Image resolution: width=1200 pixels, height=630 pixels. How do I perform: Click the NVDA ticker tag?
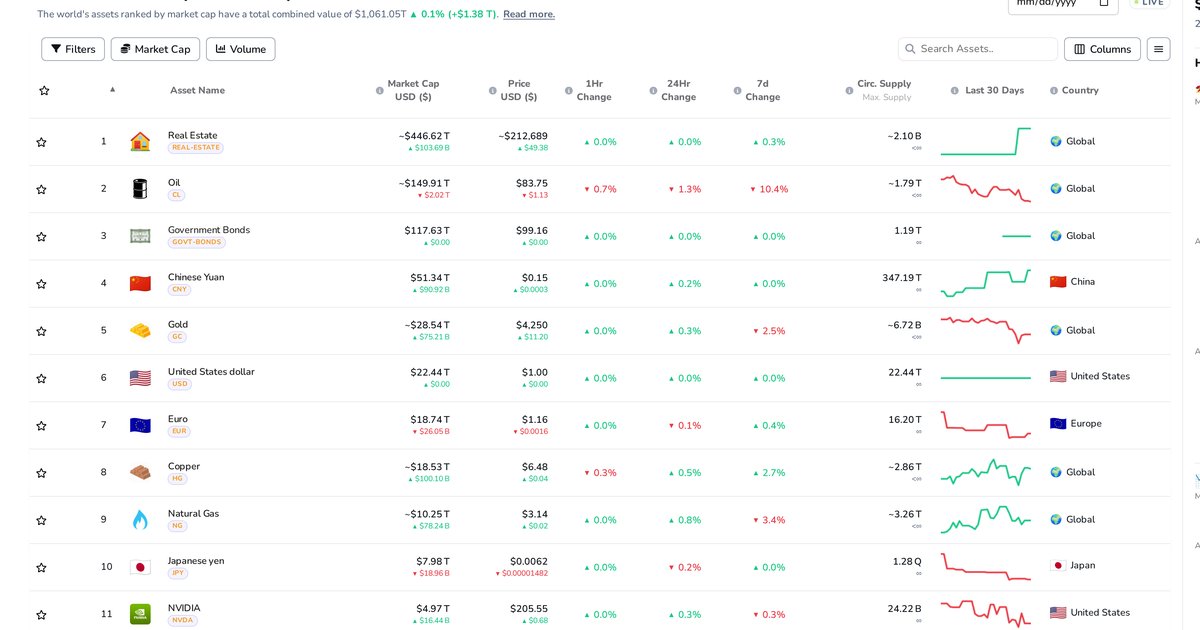click(x=182, y=620)
